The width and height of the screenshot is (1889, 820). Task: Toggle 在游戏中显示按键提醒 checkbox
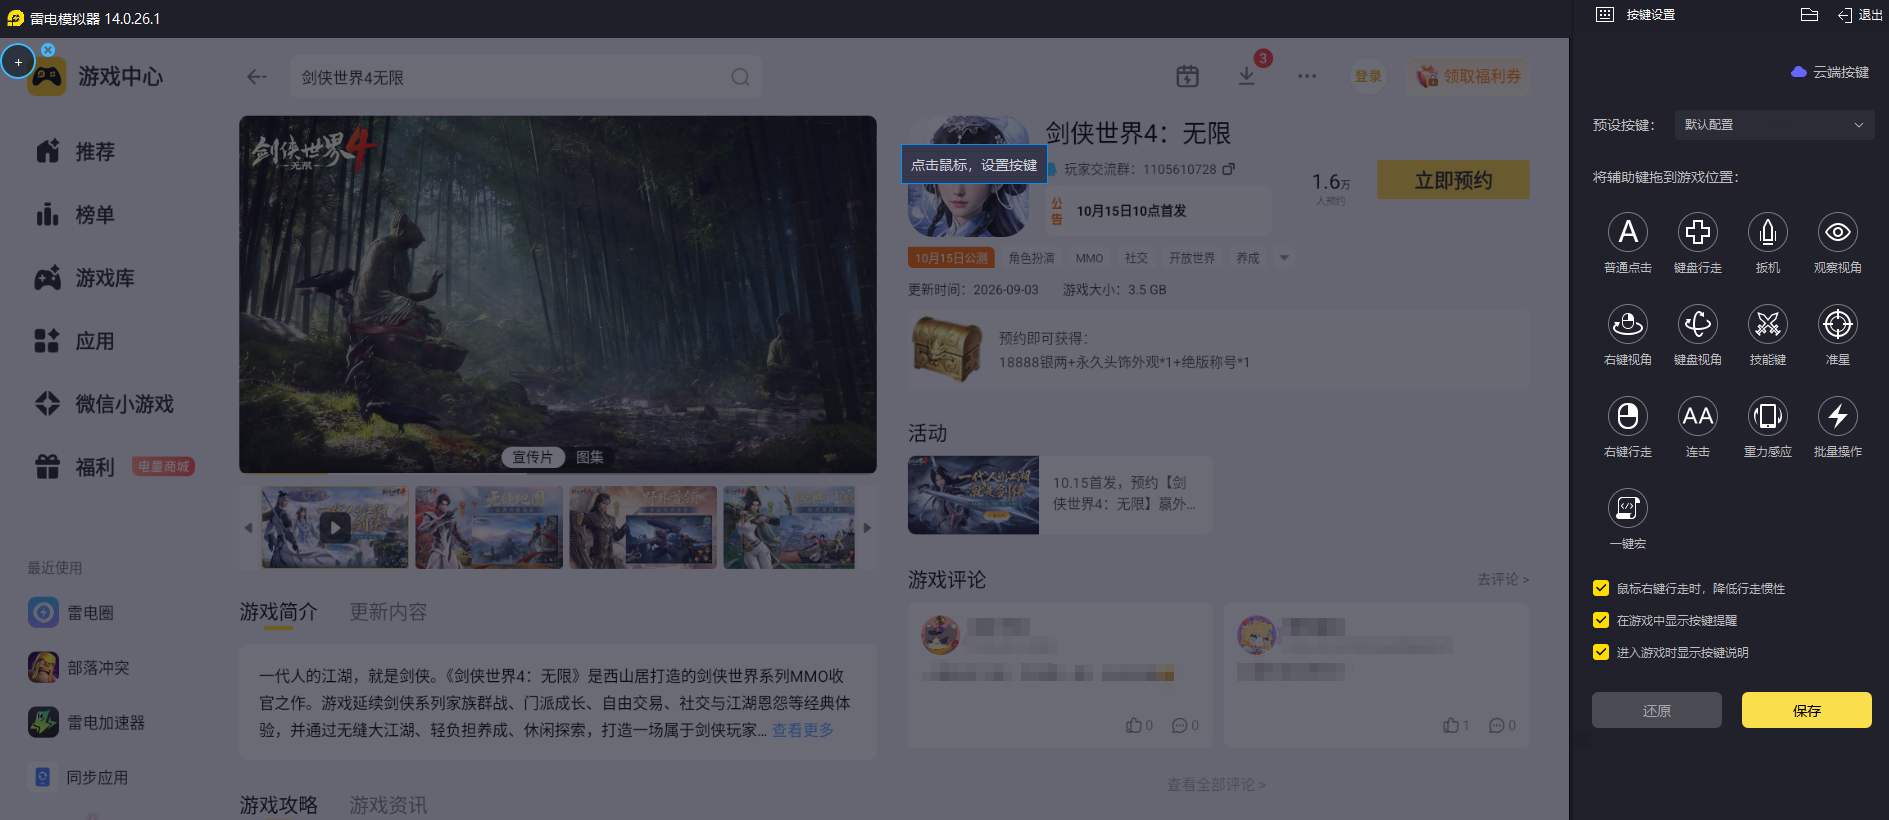(1601, 620)
